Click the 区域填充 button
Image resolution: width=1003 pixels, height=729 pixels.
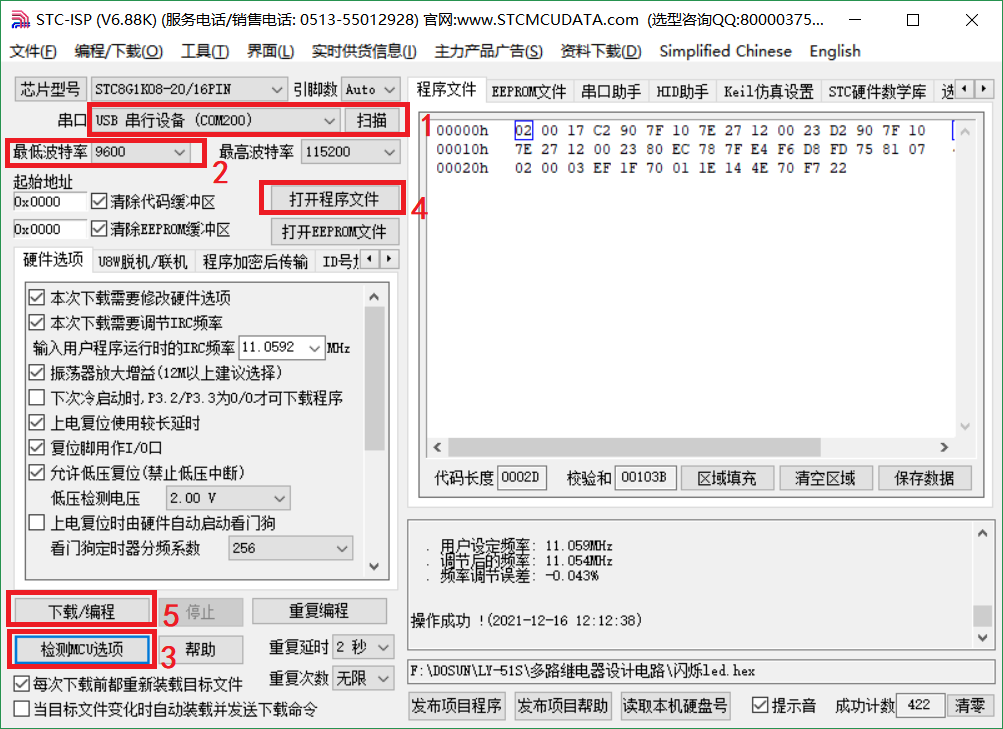point(727,478)
